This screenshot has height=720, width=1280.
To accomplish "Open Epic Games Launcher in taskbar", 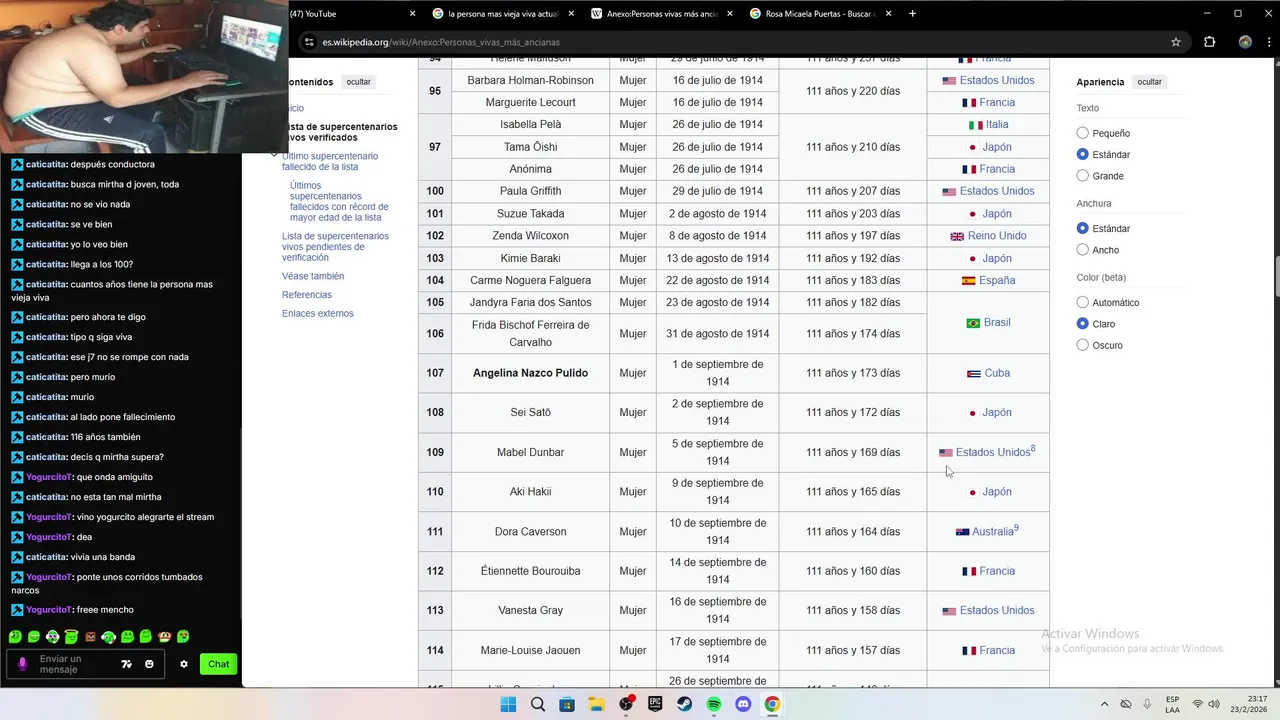I will pos(655,704).
